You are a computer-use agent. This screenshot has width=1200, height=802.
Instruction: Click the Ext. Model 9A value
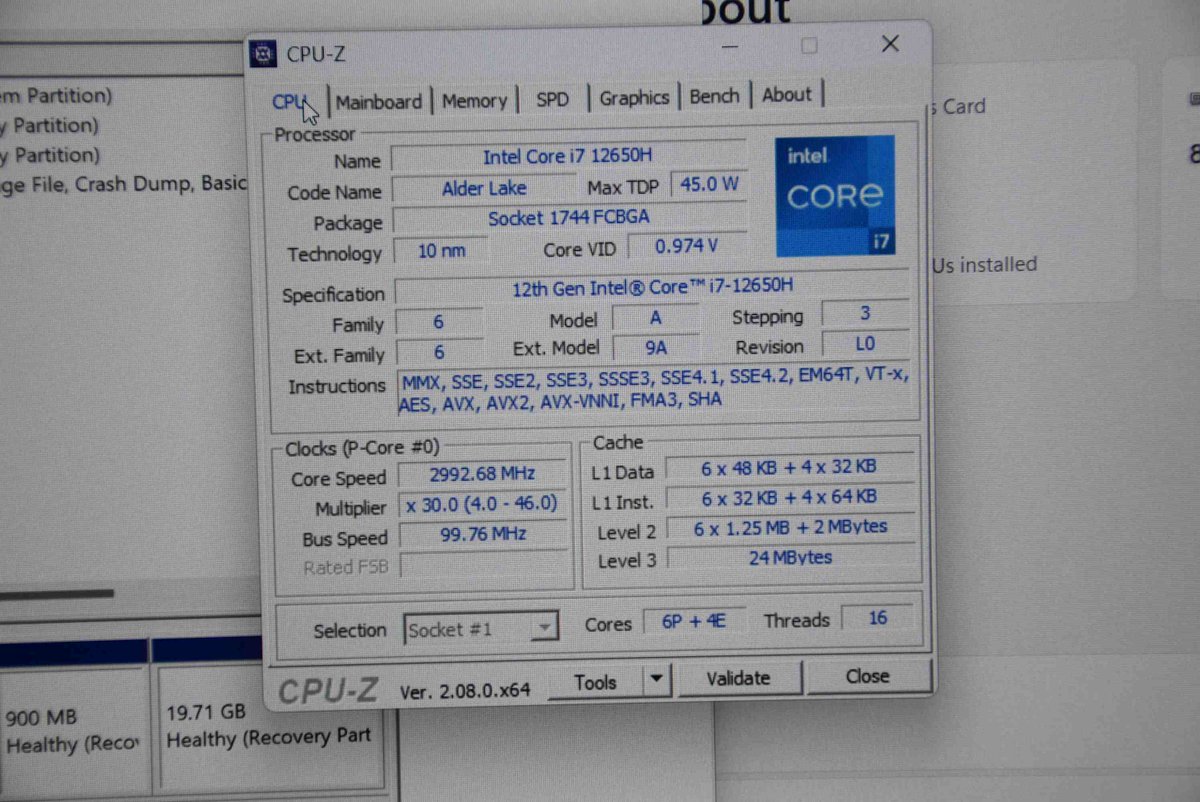pos(656,347)
